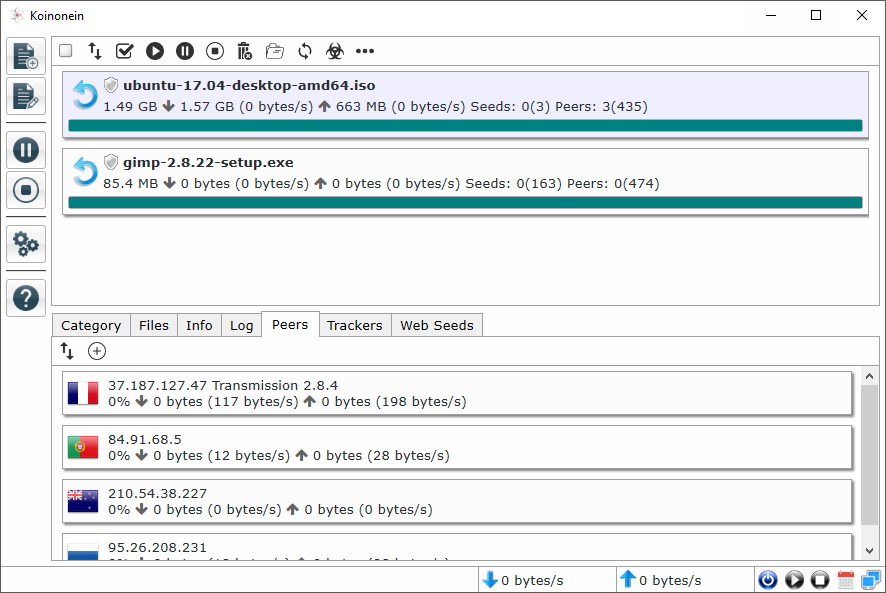Screen dimensions: 886x593
Task: Open settings gears in the sidebar
Action: point(26,244)
